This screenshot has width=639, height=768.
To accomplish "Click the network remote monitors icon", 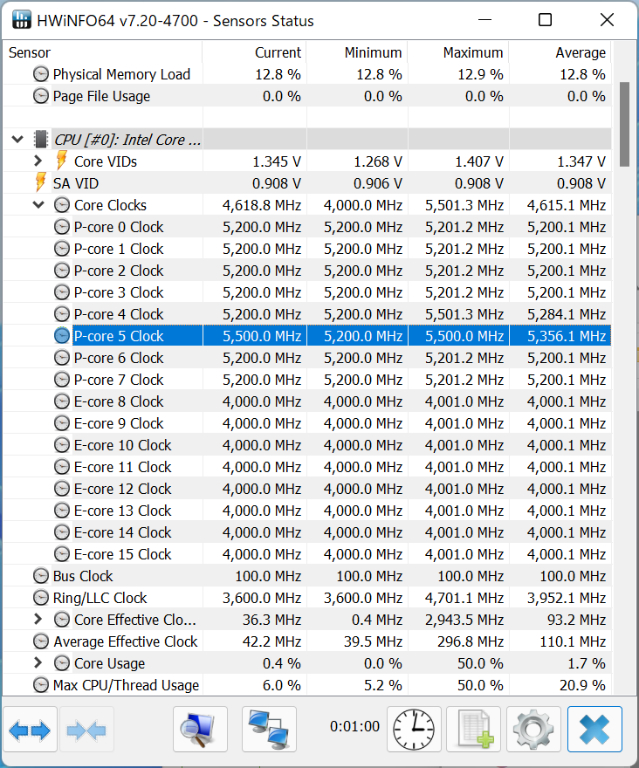I will point(269,731).
